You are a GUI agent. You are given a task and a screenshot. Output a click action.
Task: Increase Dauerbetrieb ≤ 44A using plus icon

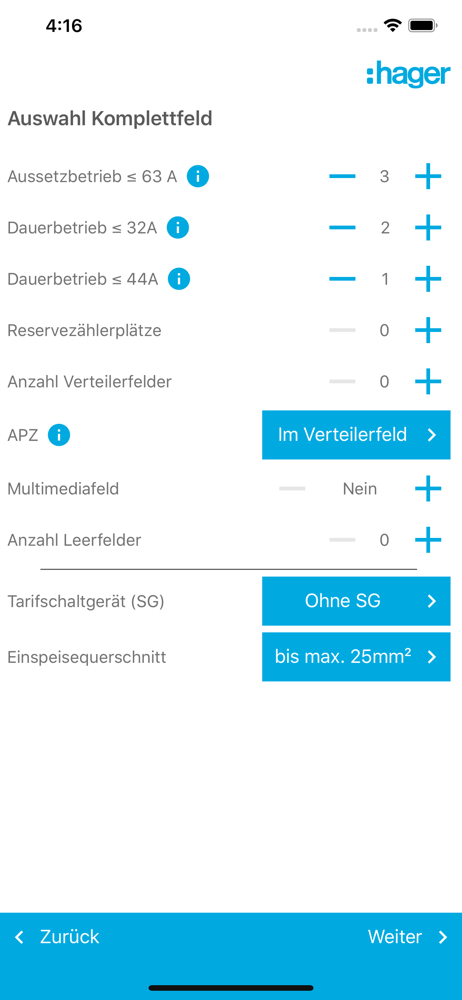pos(428,279)
